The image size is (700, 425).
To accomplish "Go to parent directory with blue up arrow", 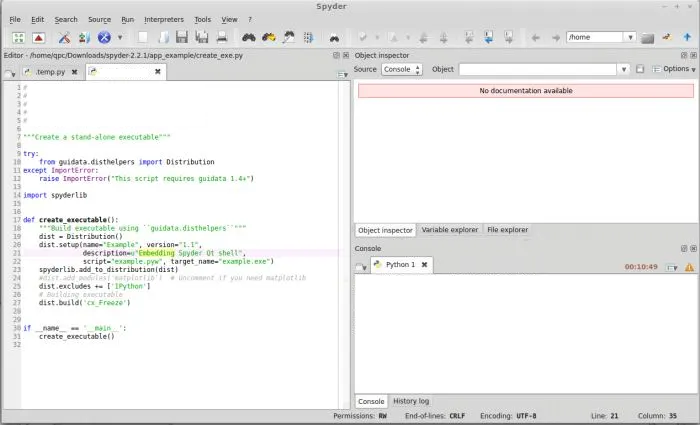I will pyautogui.click(x=687, y=37).
